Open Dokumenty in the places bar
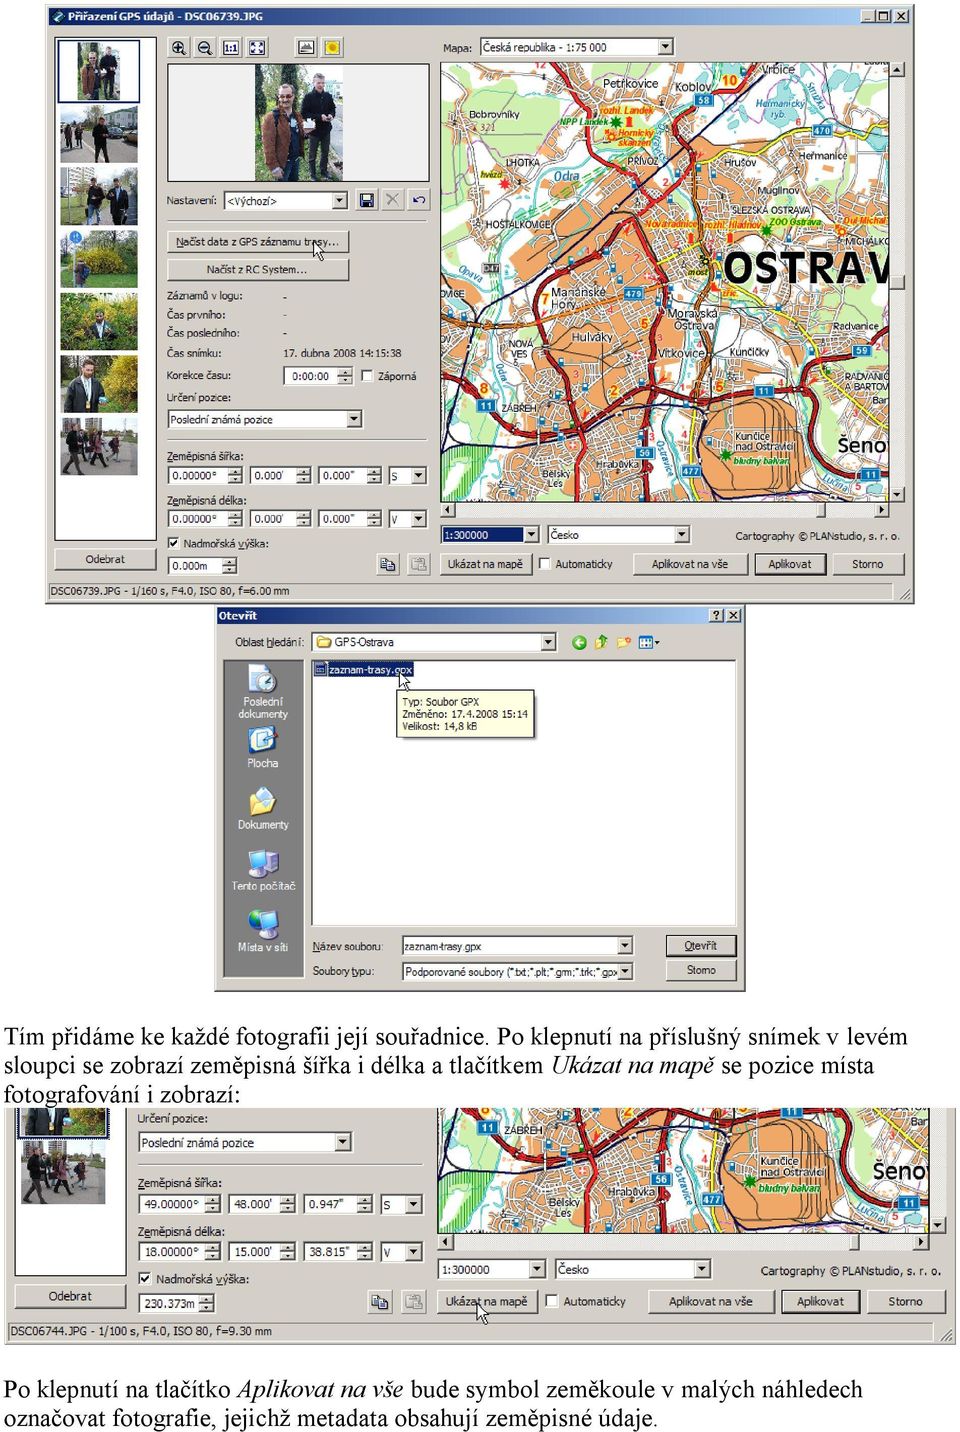 (263, 810)
